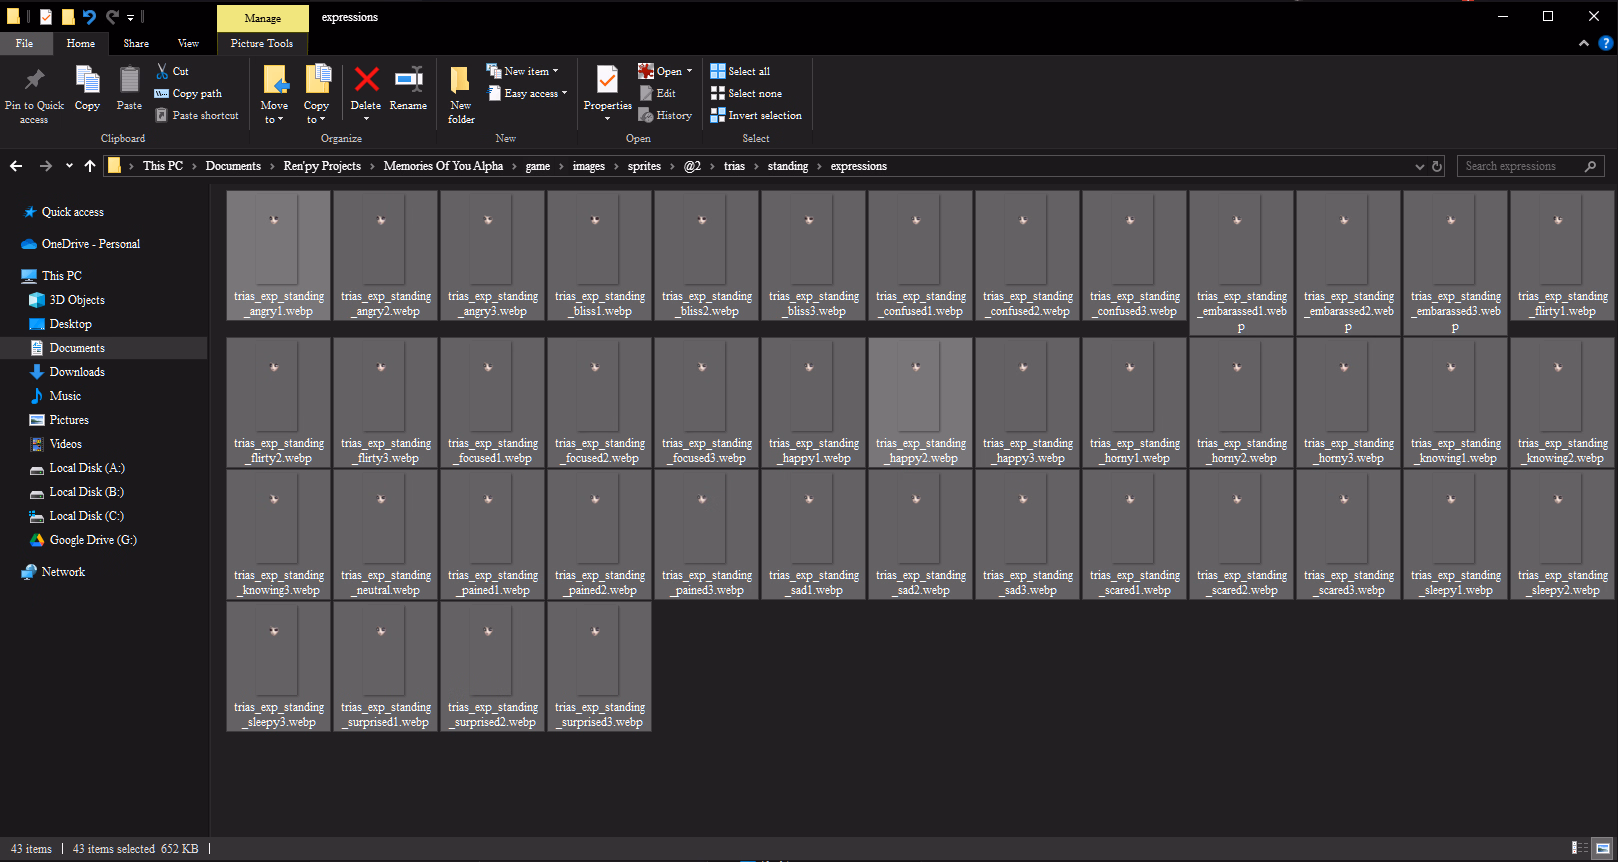
Task: Click Invert selection
Action: pyautogui.click(x=756, y=116)
